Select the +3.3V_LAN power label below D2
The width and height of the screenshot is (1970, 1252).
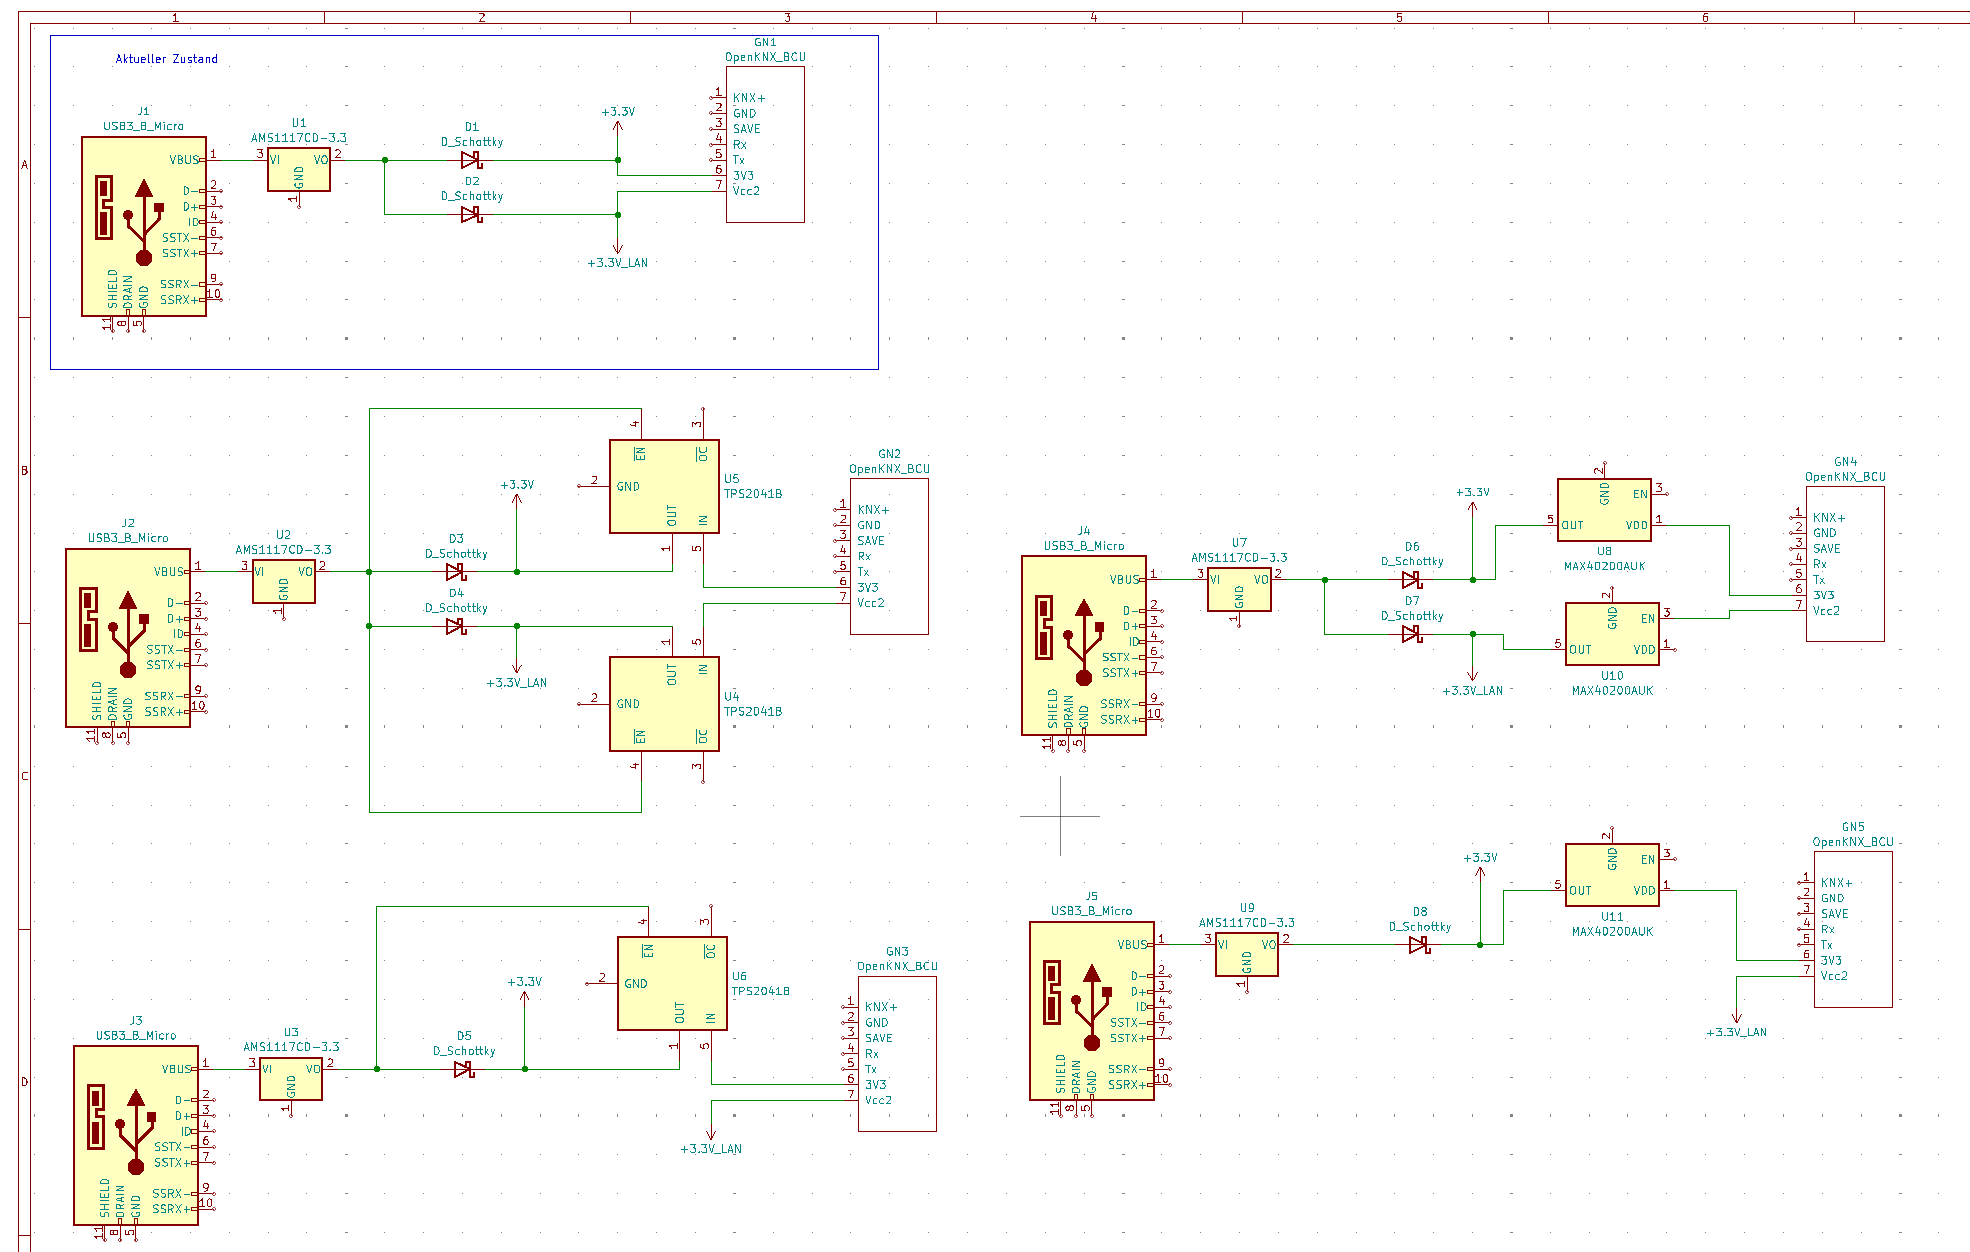click(x=618, y=262)
